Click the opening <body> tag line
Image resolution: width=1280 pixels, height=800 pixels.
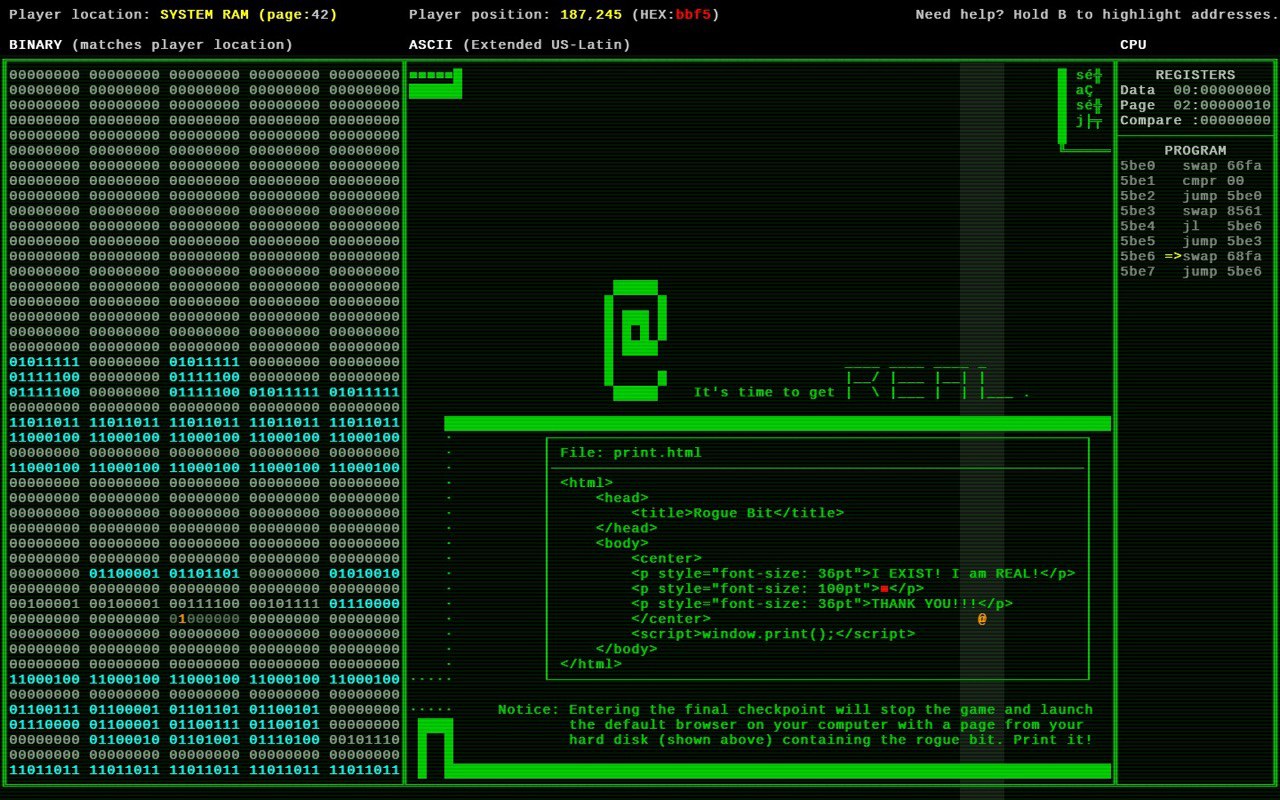click(622, 543)
